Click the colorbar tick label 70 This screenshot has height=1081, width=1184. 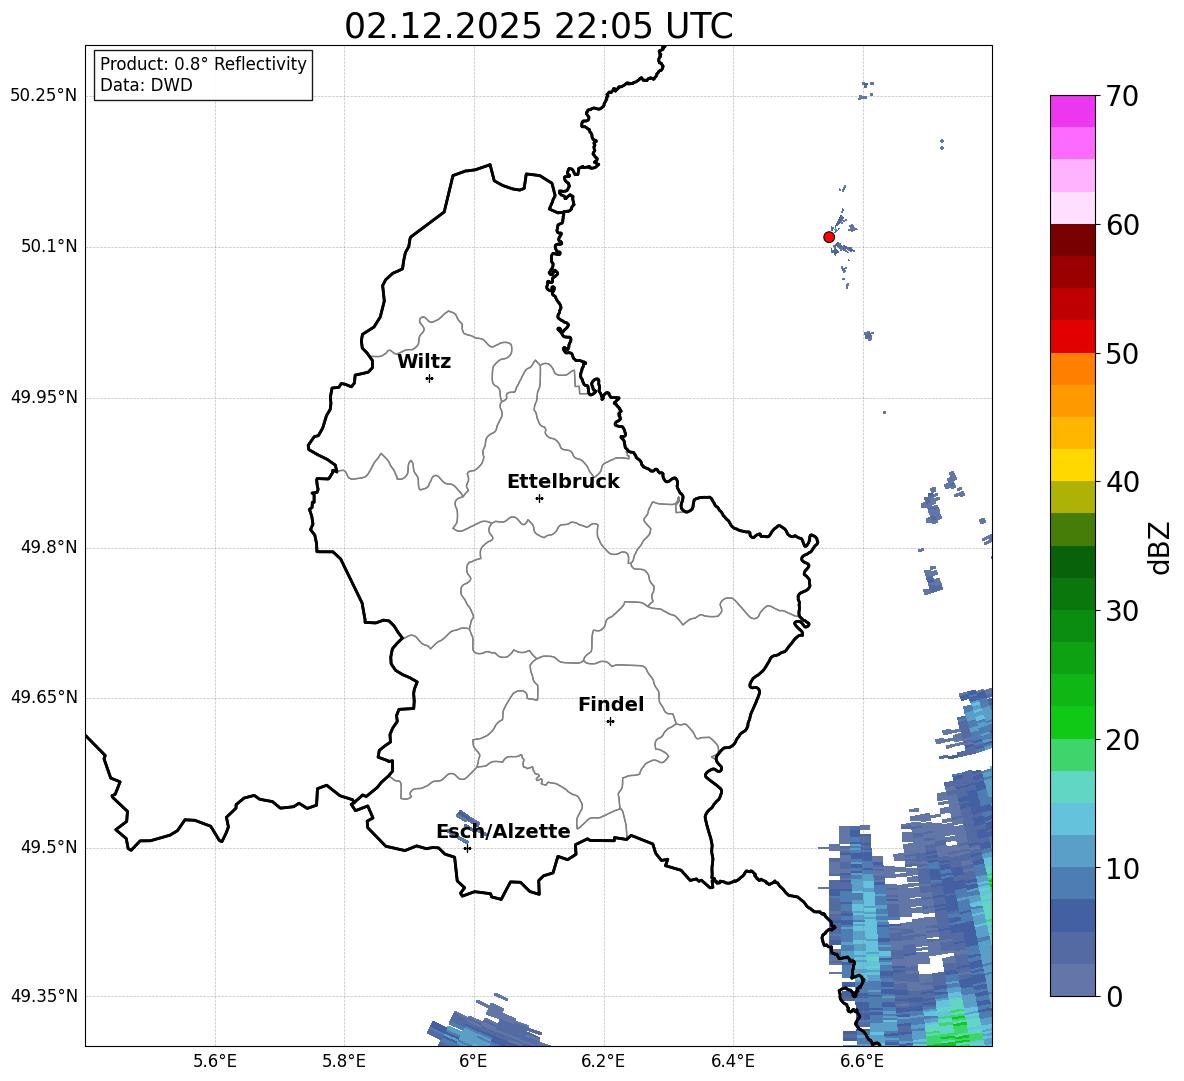(1122, 97)
